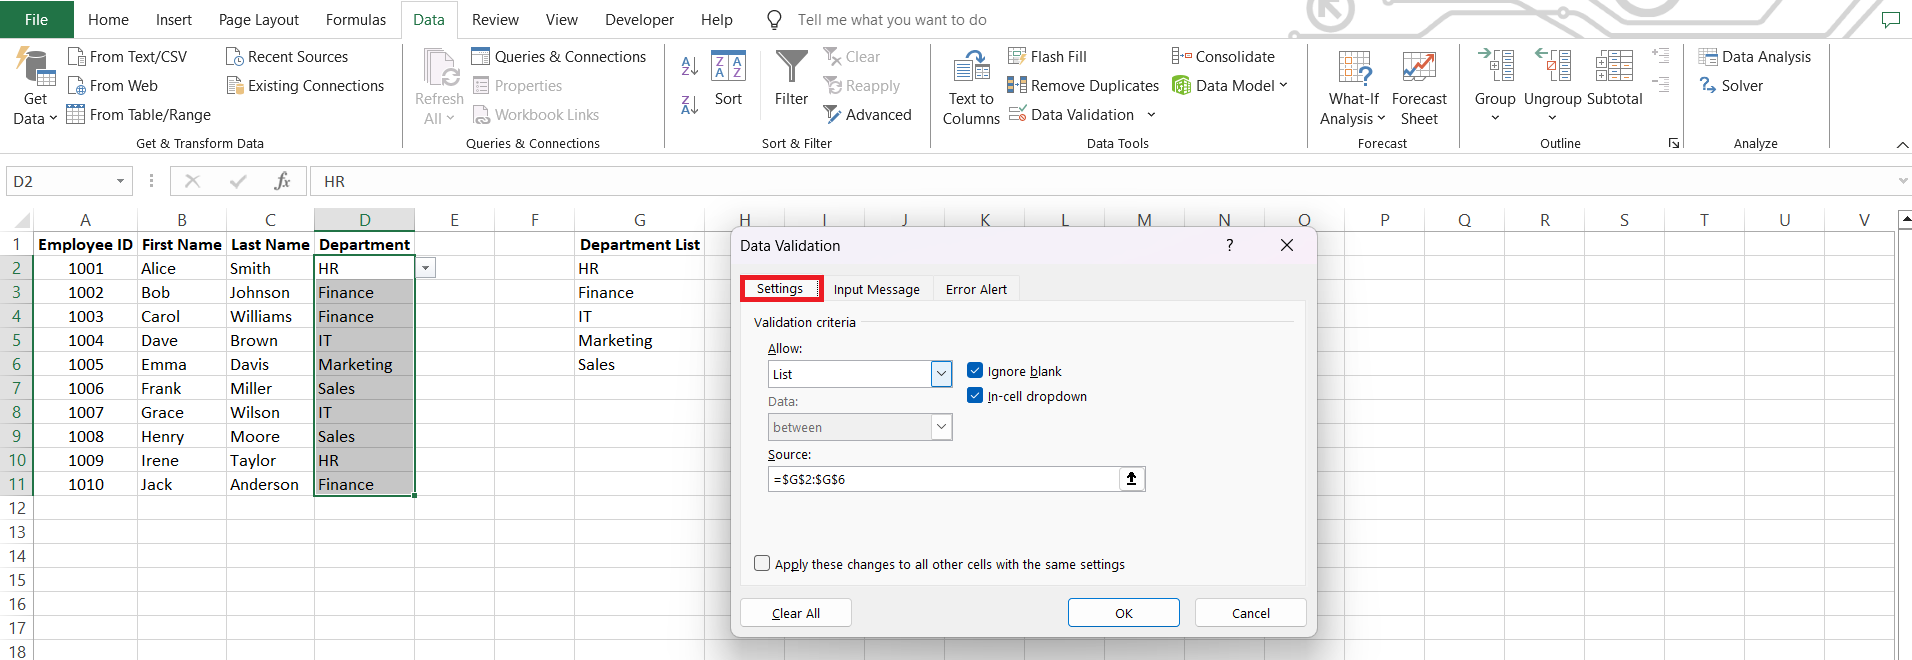Click the Clear All button
Viewport: 1912px width, 660px height.
796,613
